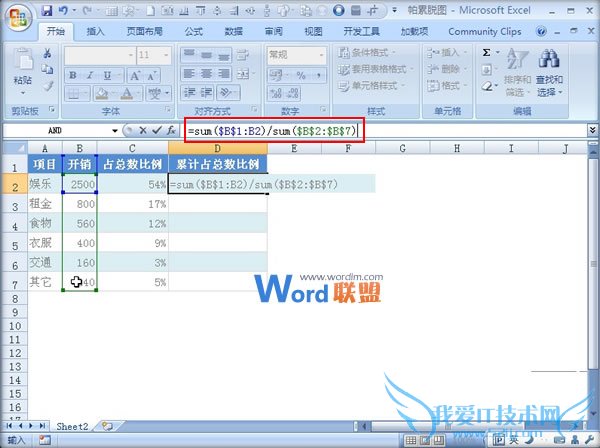Viewport: 600px width, 448px height.
Task: Cancel formula entry with the X icon
Action: [142, 131]
